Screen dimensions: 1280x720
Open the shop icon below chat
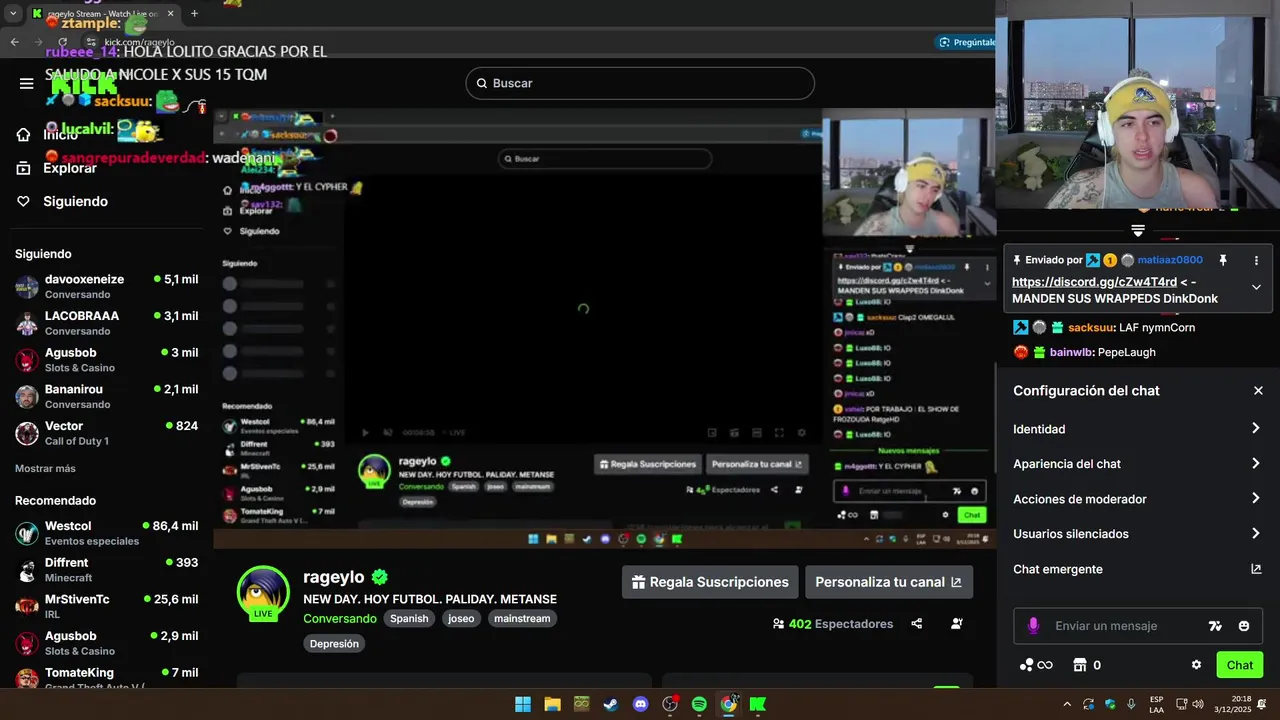click(x=1079, y=665)
